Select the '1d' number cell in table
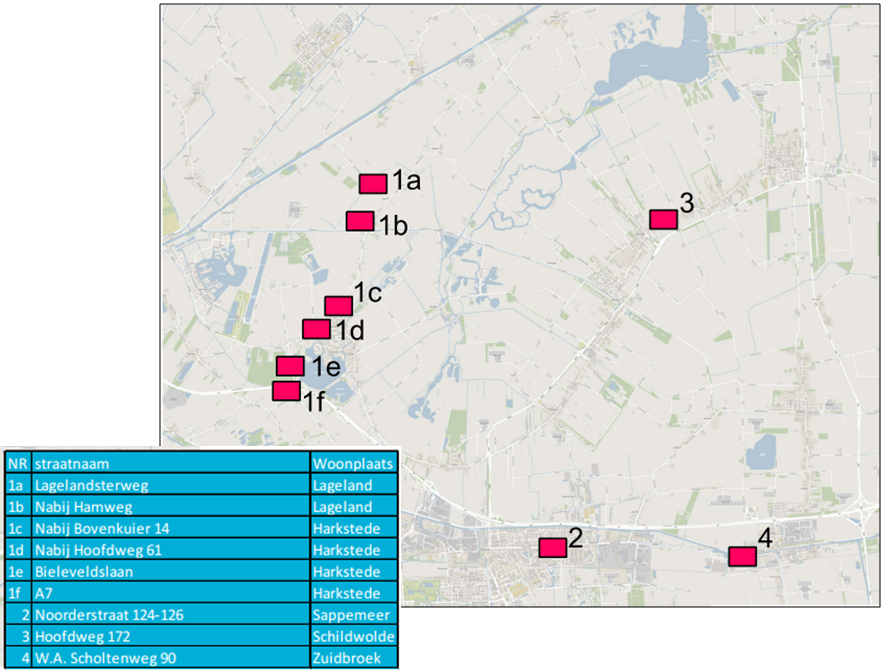 [x=18, y=550]
